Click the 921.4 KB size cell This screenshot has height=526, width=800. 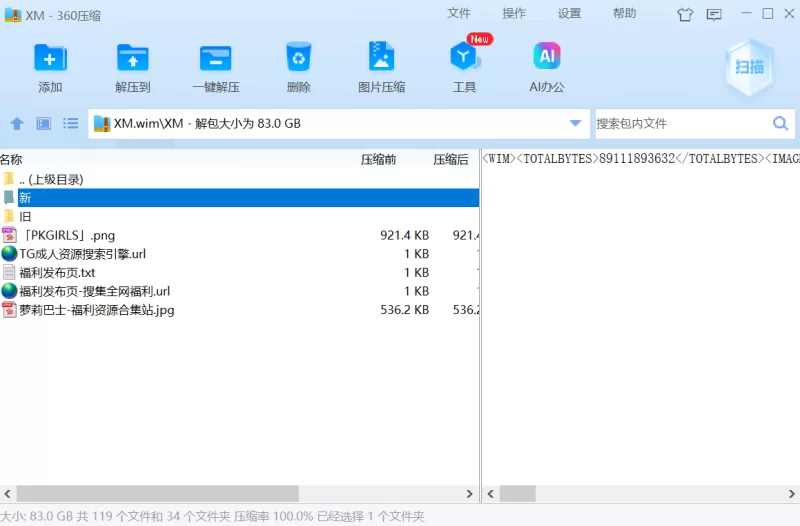coord(404,235)
